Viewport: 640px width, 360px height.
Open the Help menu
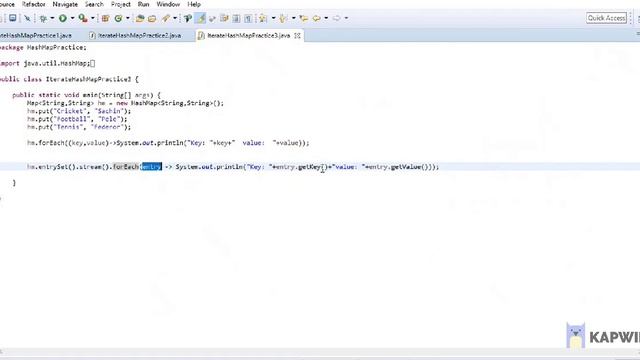point(194,4)
